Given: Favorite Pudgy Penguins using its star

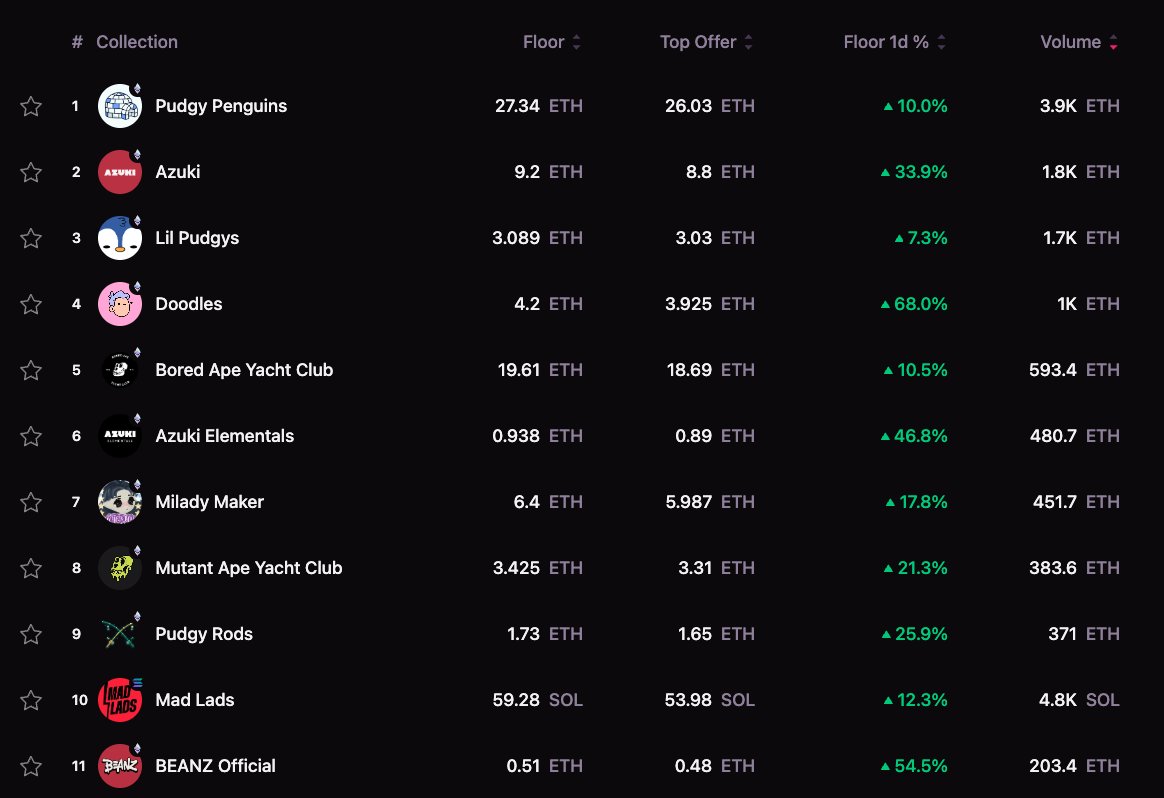Looking at the screenshot, I should (x=31, y=106).
